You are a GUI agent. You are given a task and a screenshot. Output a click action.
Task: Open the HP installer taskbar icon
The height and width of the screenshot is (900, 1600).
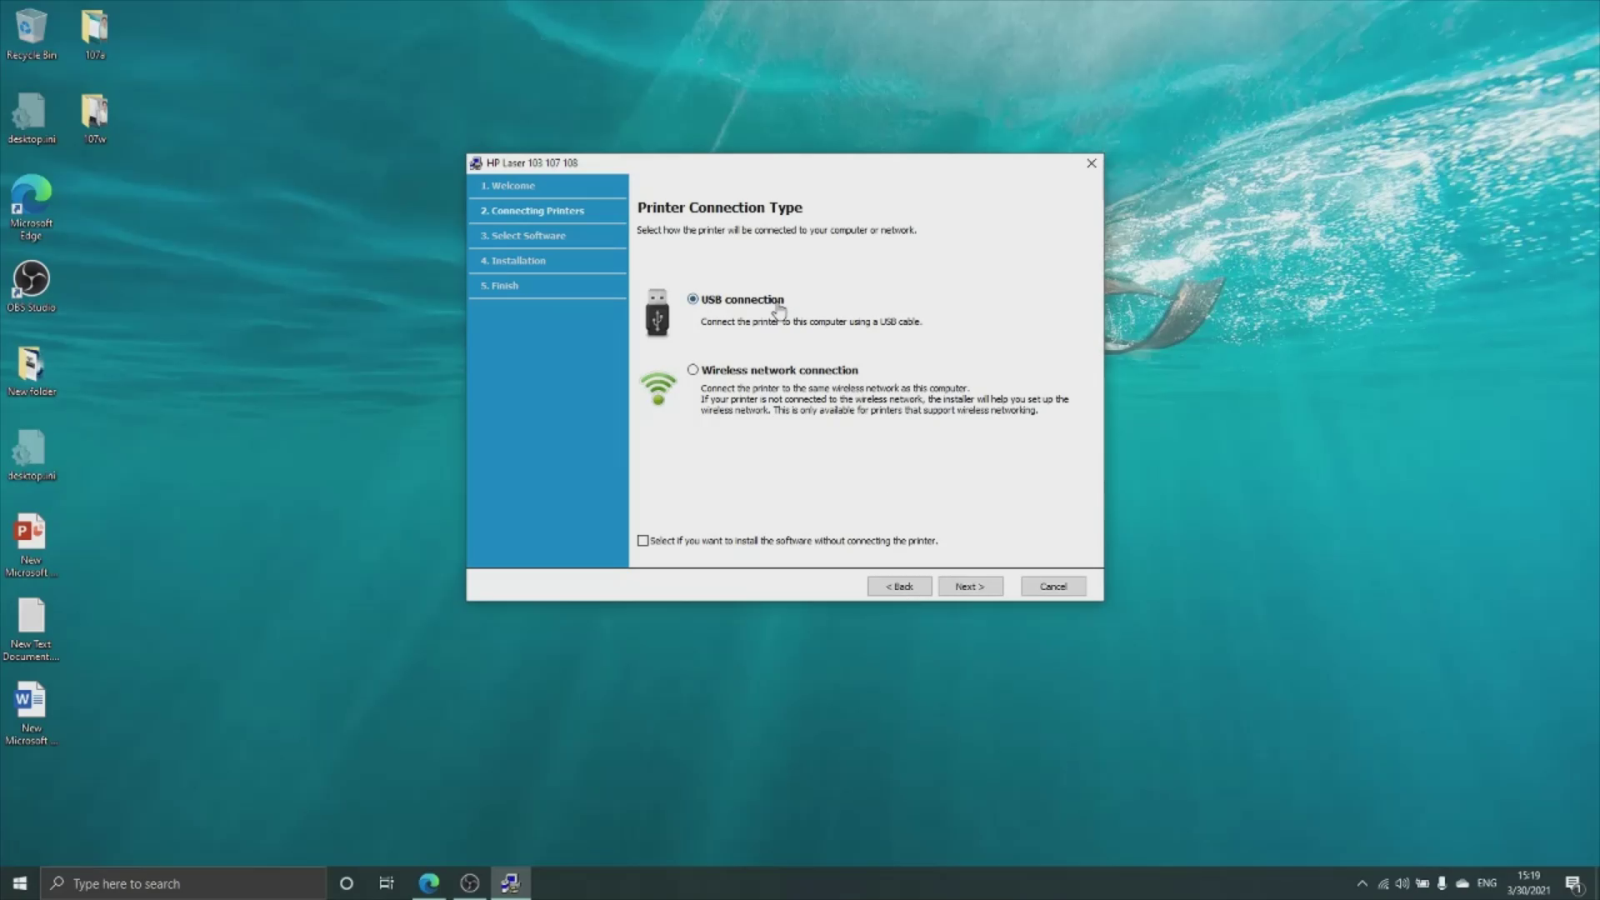click(510, 883)
